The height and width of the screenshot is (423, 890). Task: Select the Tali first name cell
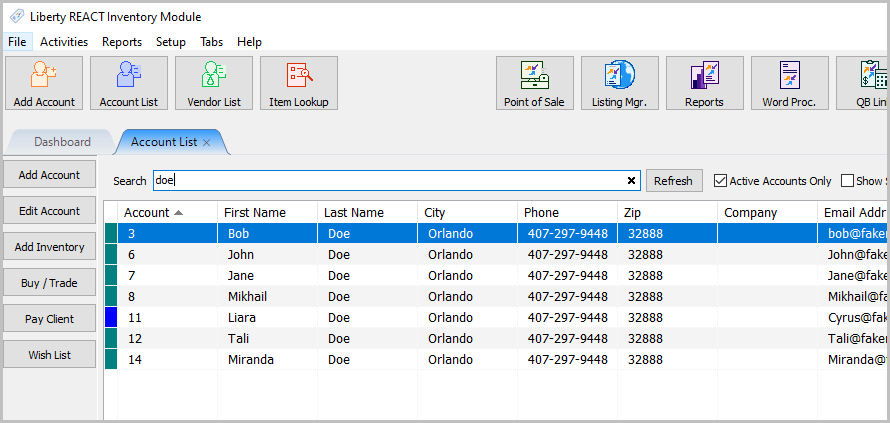267,338
